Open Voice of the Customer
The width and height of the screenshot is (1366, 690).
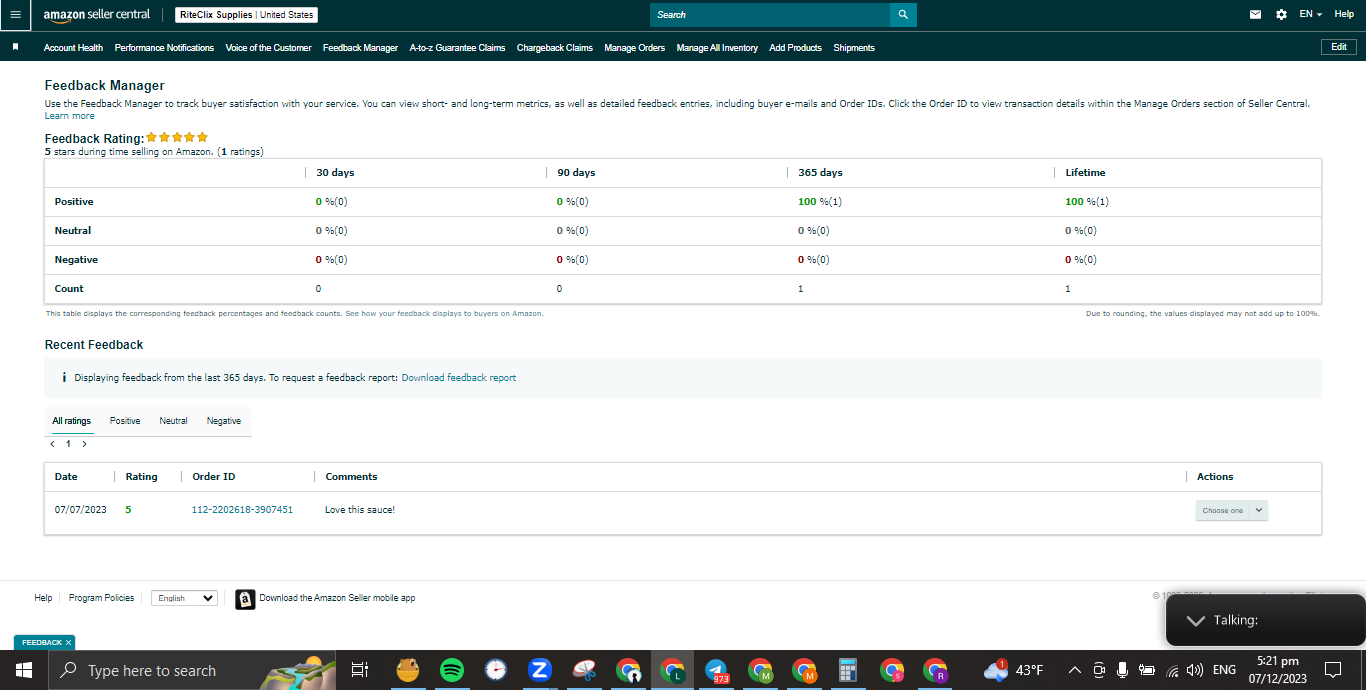[x=268, y=48]
